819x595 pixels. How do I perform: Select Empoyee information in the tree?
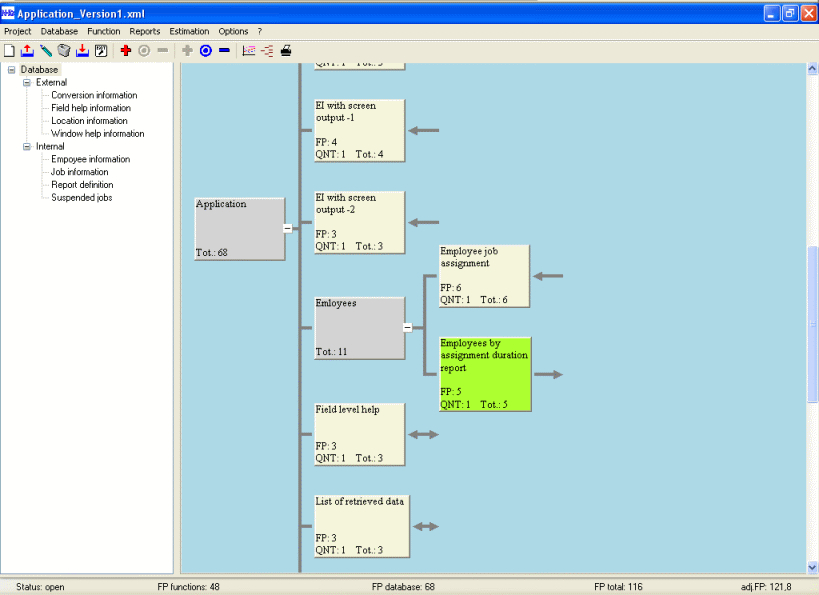(90, 159)
